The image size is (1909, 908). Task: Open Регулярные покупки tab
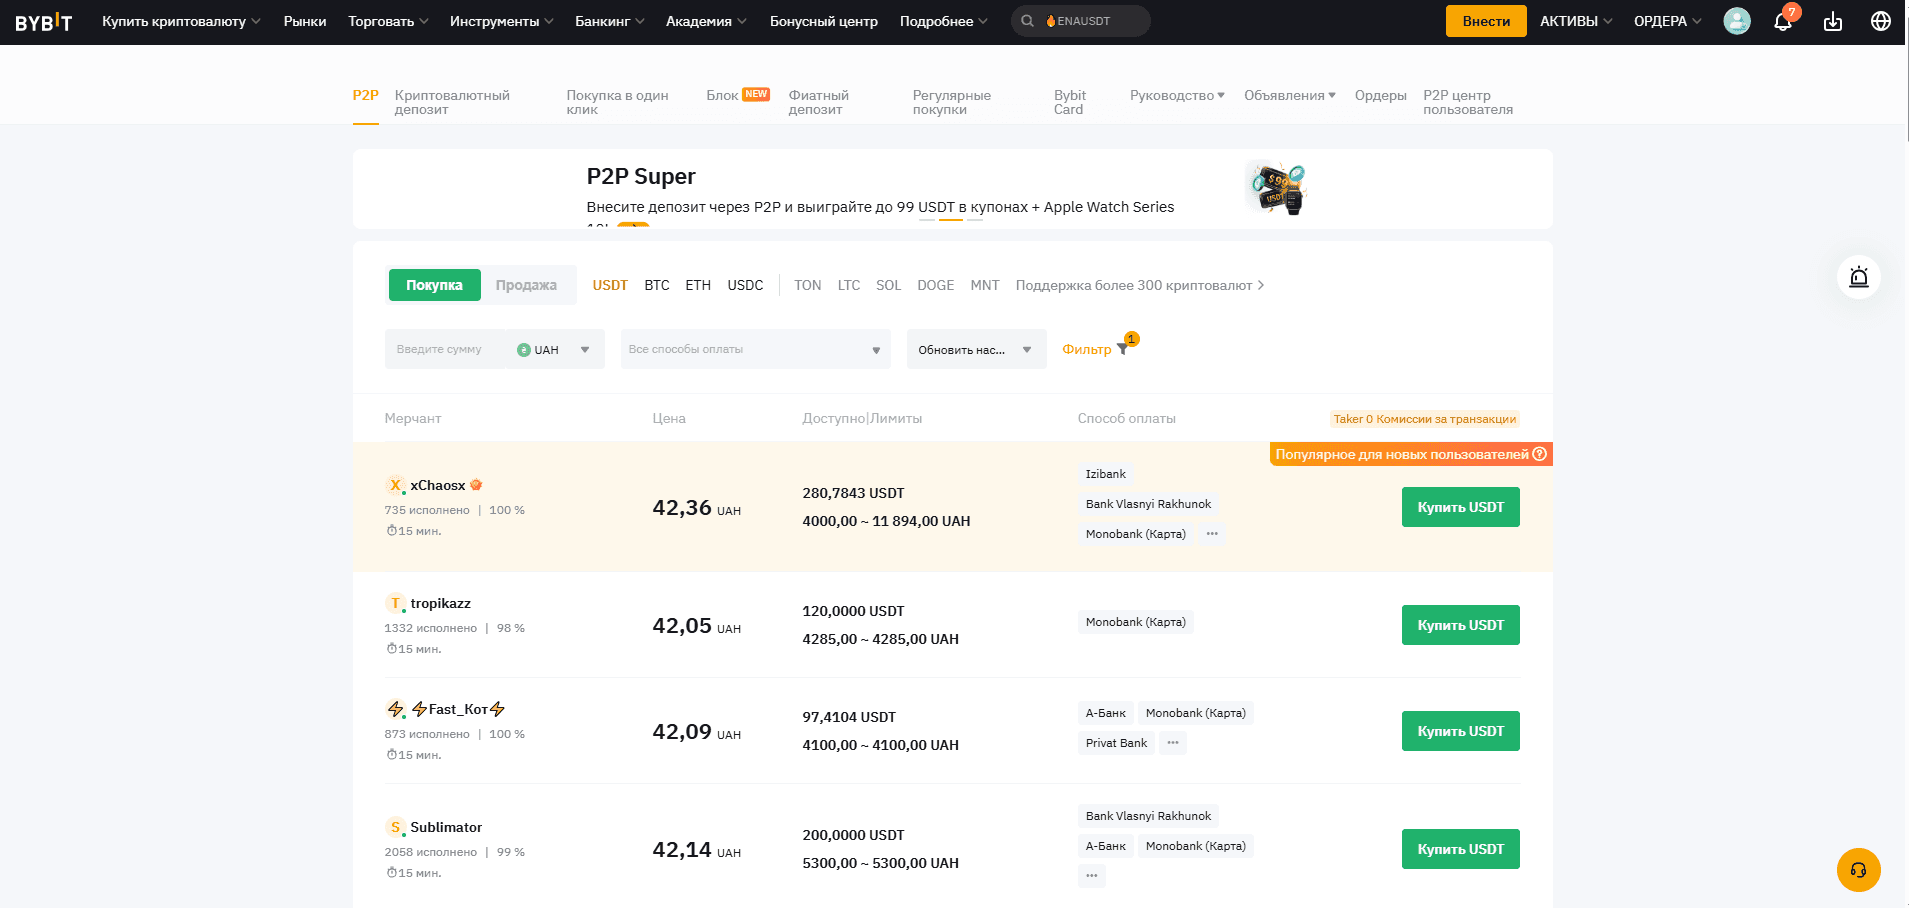point(951,102)
